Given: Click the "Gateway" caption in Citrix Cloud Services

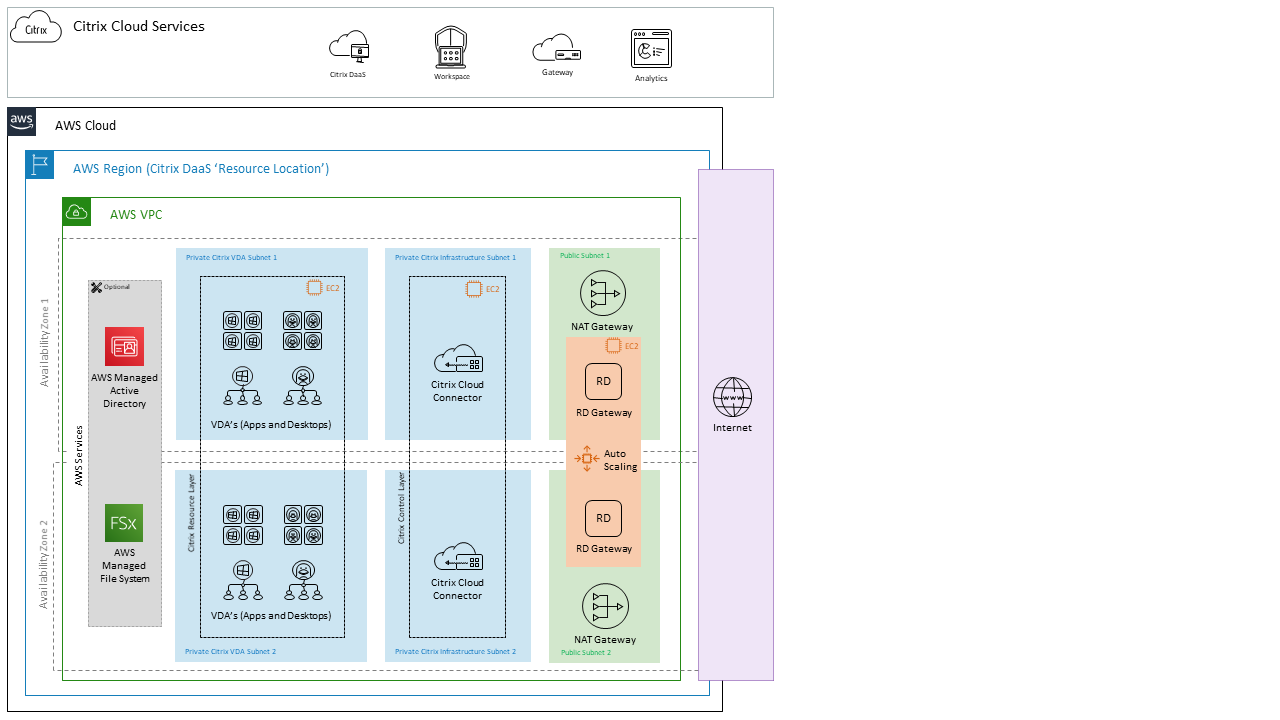Looking at the screenshot, I should tap(558, 72).
